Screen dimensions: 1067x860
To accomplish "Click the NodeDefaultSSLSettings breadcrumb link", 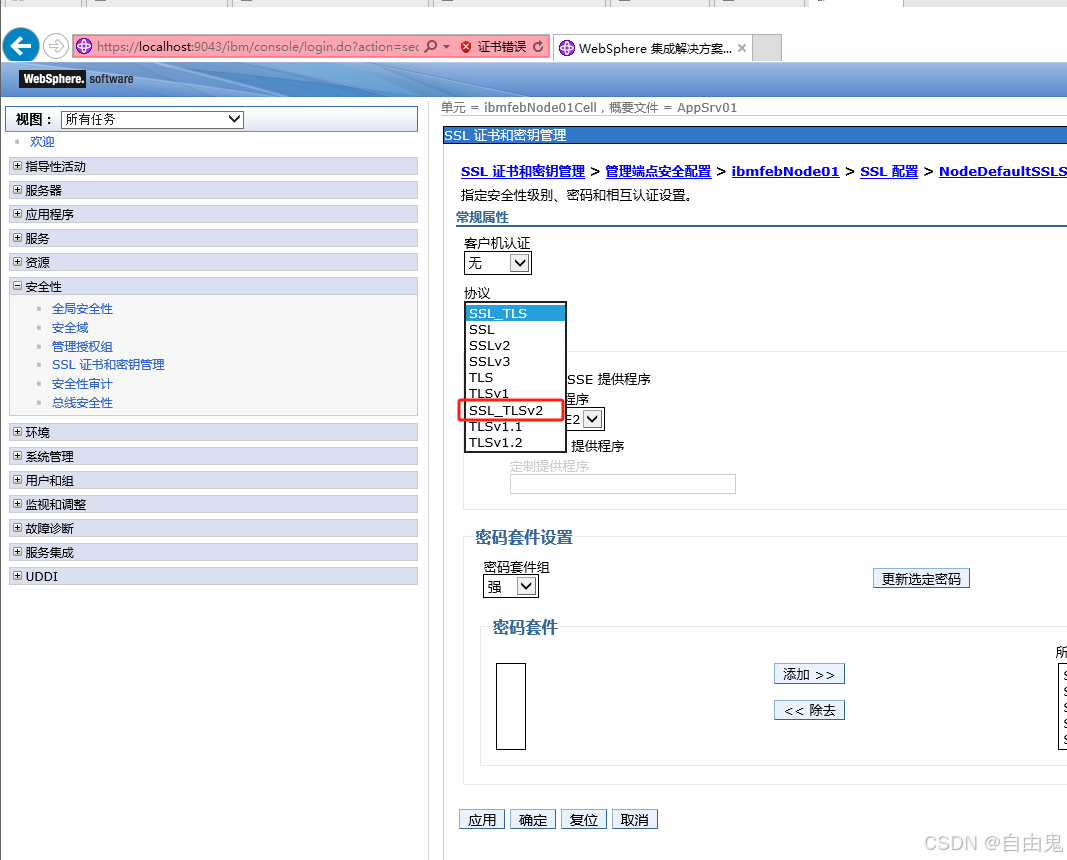I will click(x=1002, y=171).
